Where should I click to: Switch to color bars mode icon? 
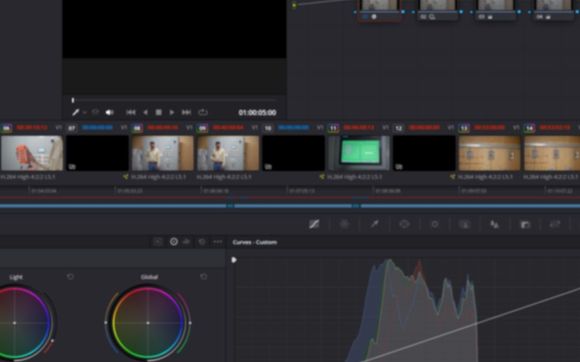186,242
